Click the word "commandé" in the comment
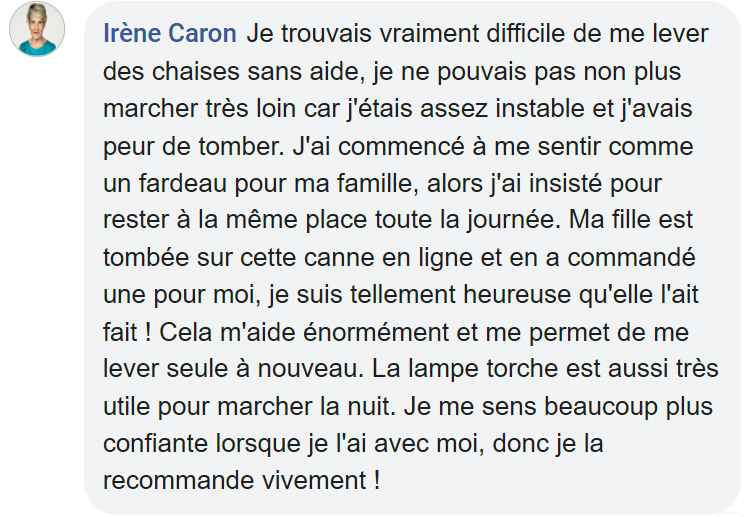 [631, 258]
